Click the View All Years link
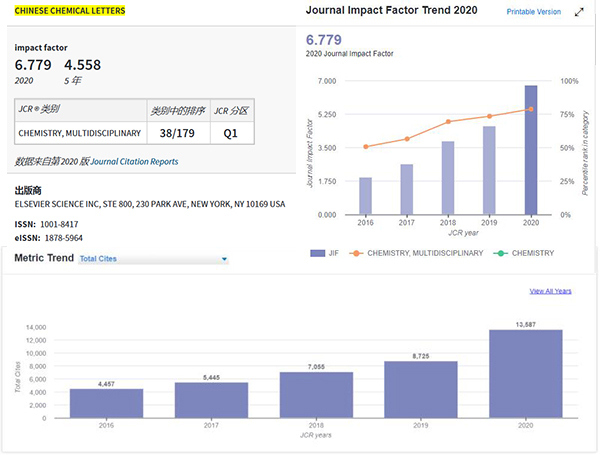 pyautogui.click(x=550, y=291)
